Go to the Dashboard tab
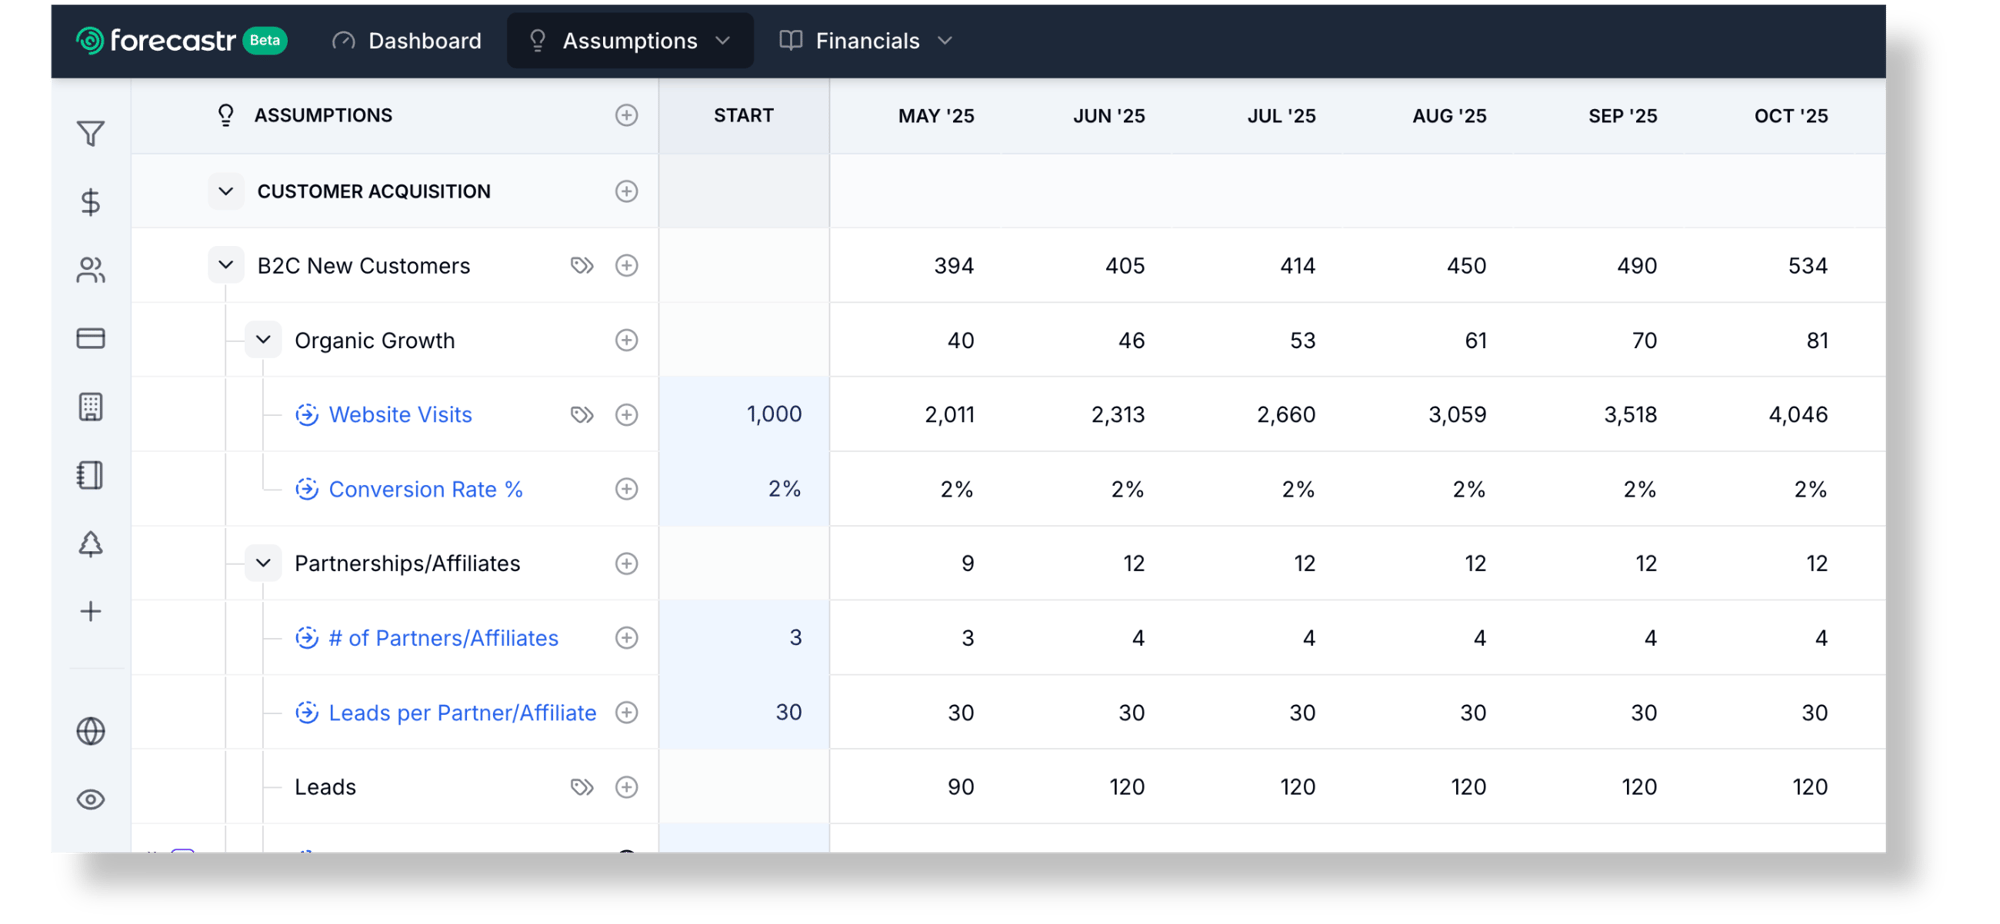 tap(407, 40)
